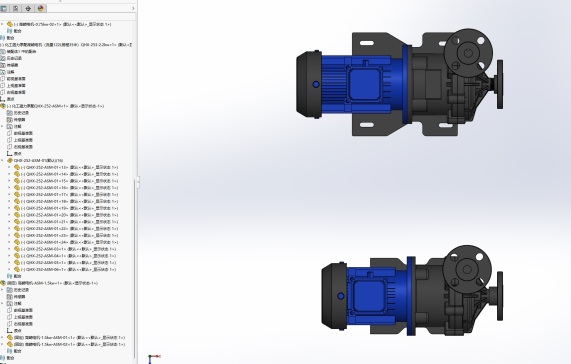Click the scrollbar thumb of the design tree
This screenshot has width=571, height=364.
135,268
